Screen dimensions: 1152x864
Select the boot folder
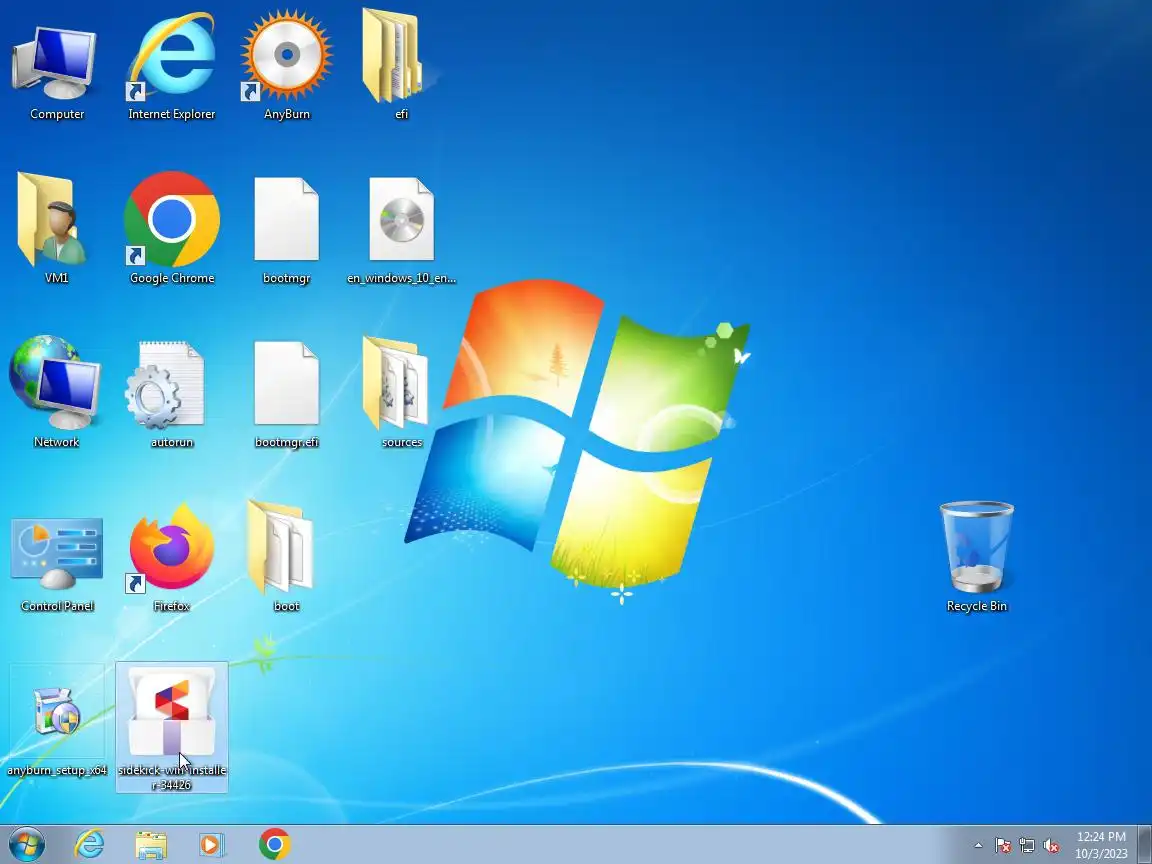[x=287, y=557]
